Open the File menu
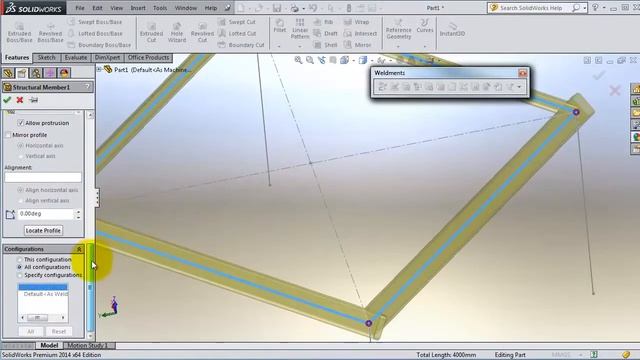 [x=80, y=8]
